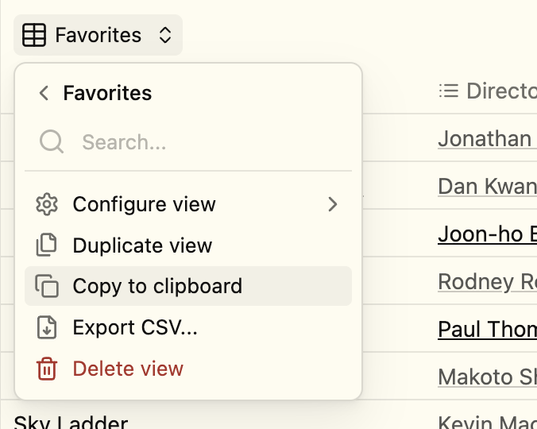Select Duplicate view menu item
This screenshot has width=537, height=429.
point(188,245)
